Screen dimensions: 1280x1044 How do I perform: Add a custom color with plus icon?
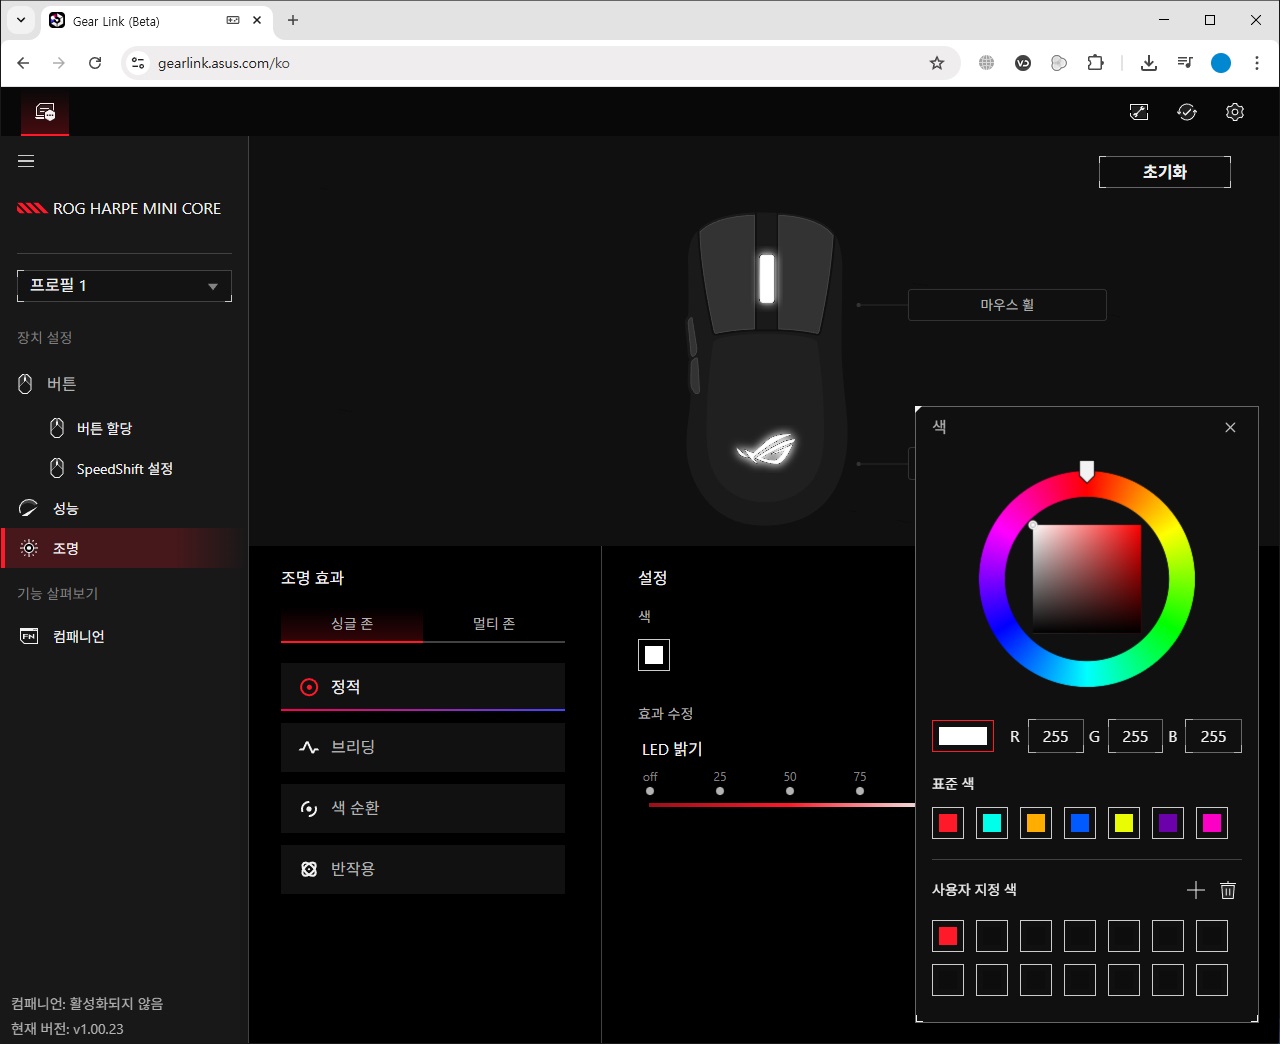point(1196,890)
